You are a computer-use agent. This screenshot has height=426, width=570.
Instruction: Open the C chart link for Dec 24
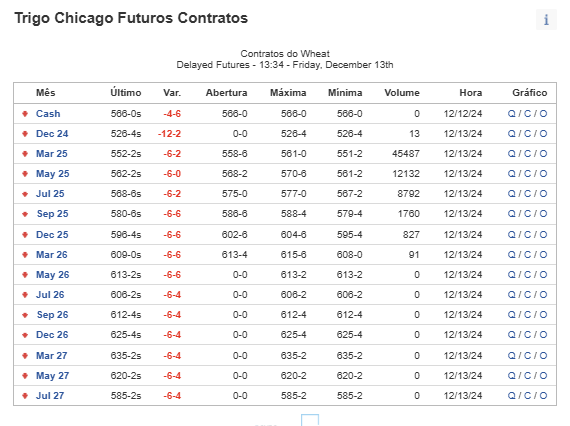click(527, 134)
